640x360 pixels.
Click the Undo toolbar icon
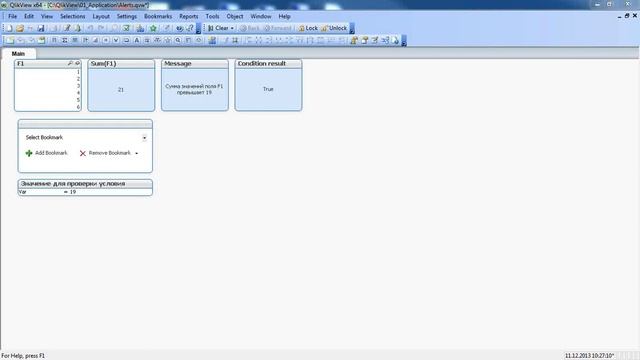[90, 28]
